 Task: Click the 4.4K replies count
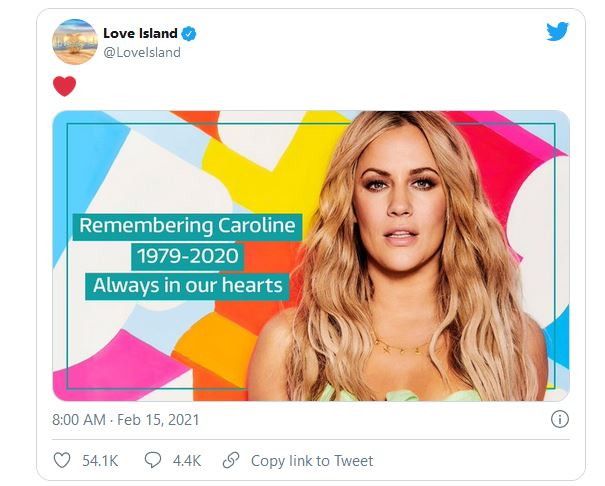186,461
